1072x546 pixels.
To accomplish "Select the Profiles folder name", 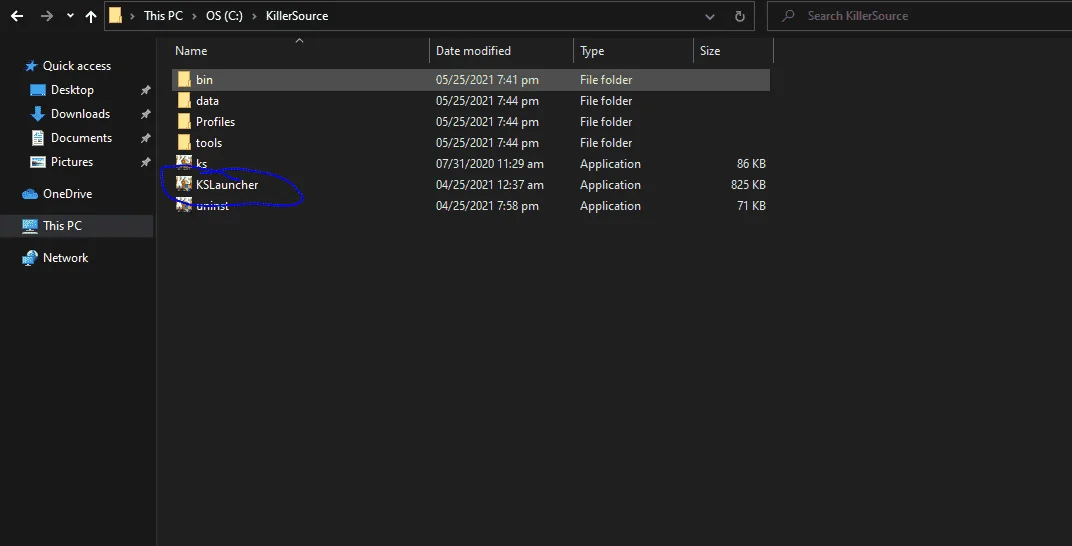I will (215, 122).
